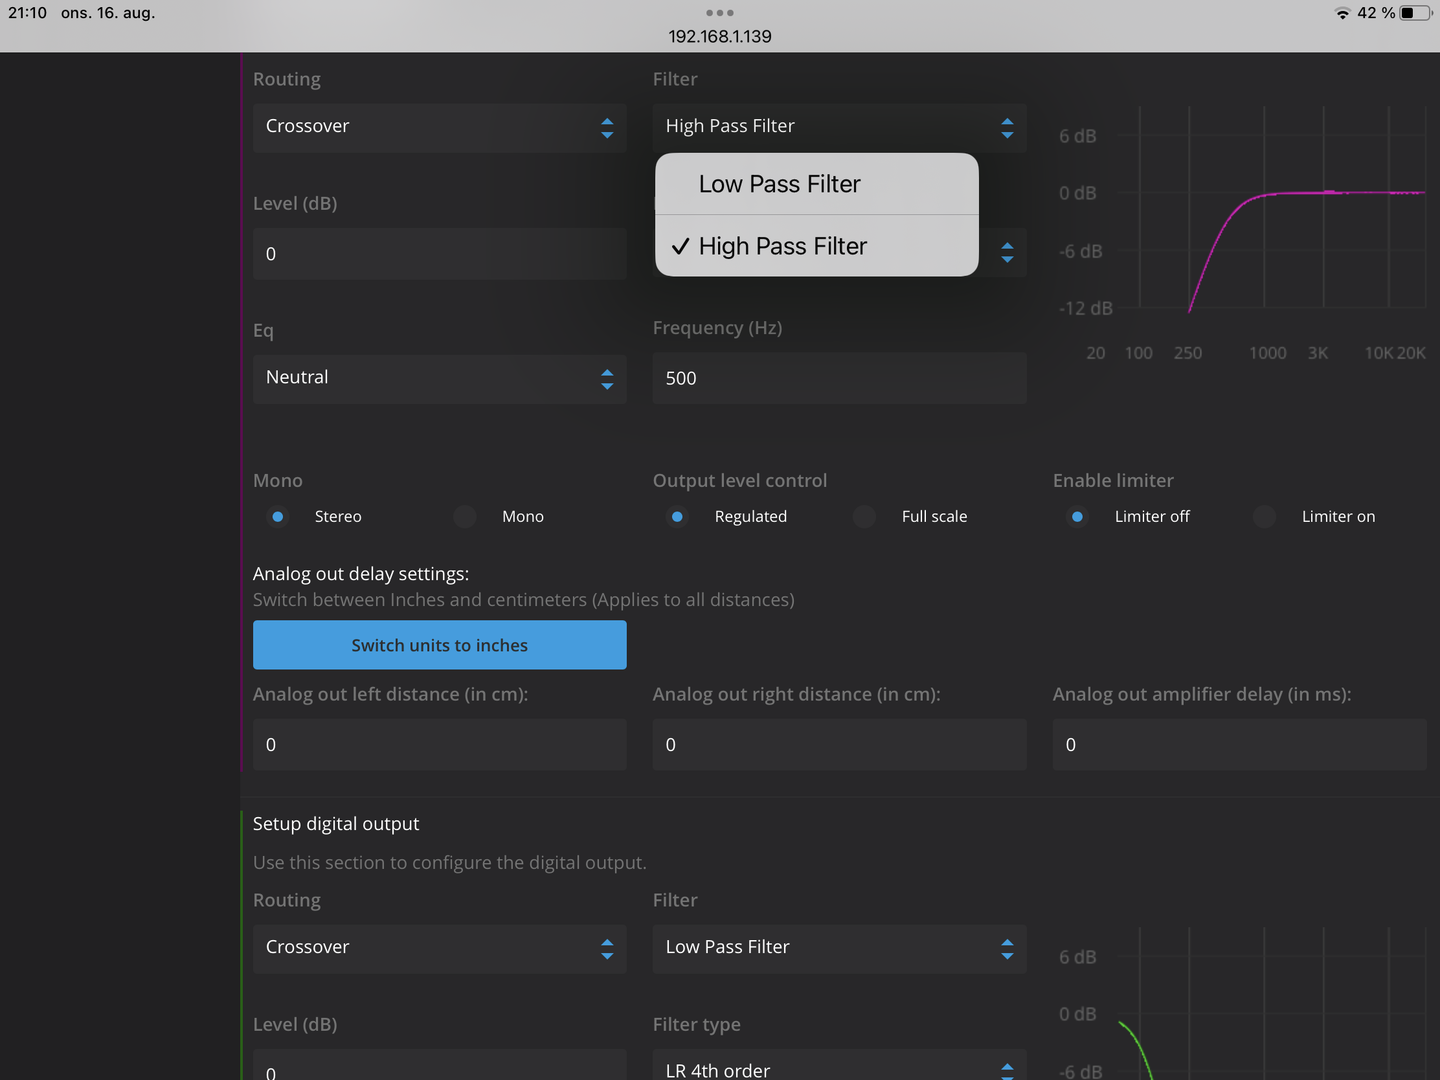
Task: Click Switch units to inches button
Action: pyautogui.click(x=439, y=645)
